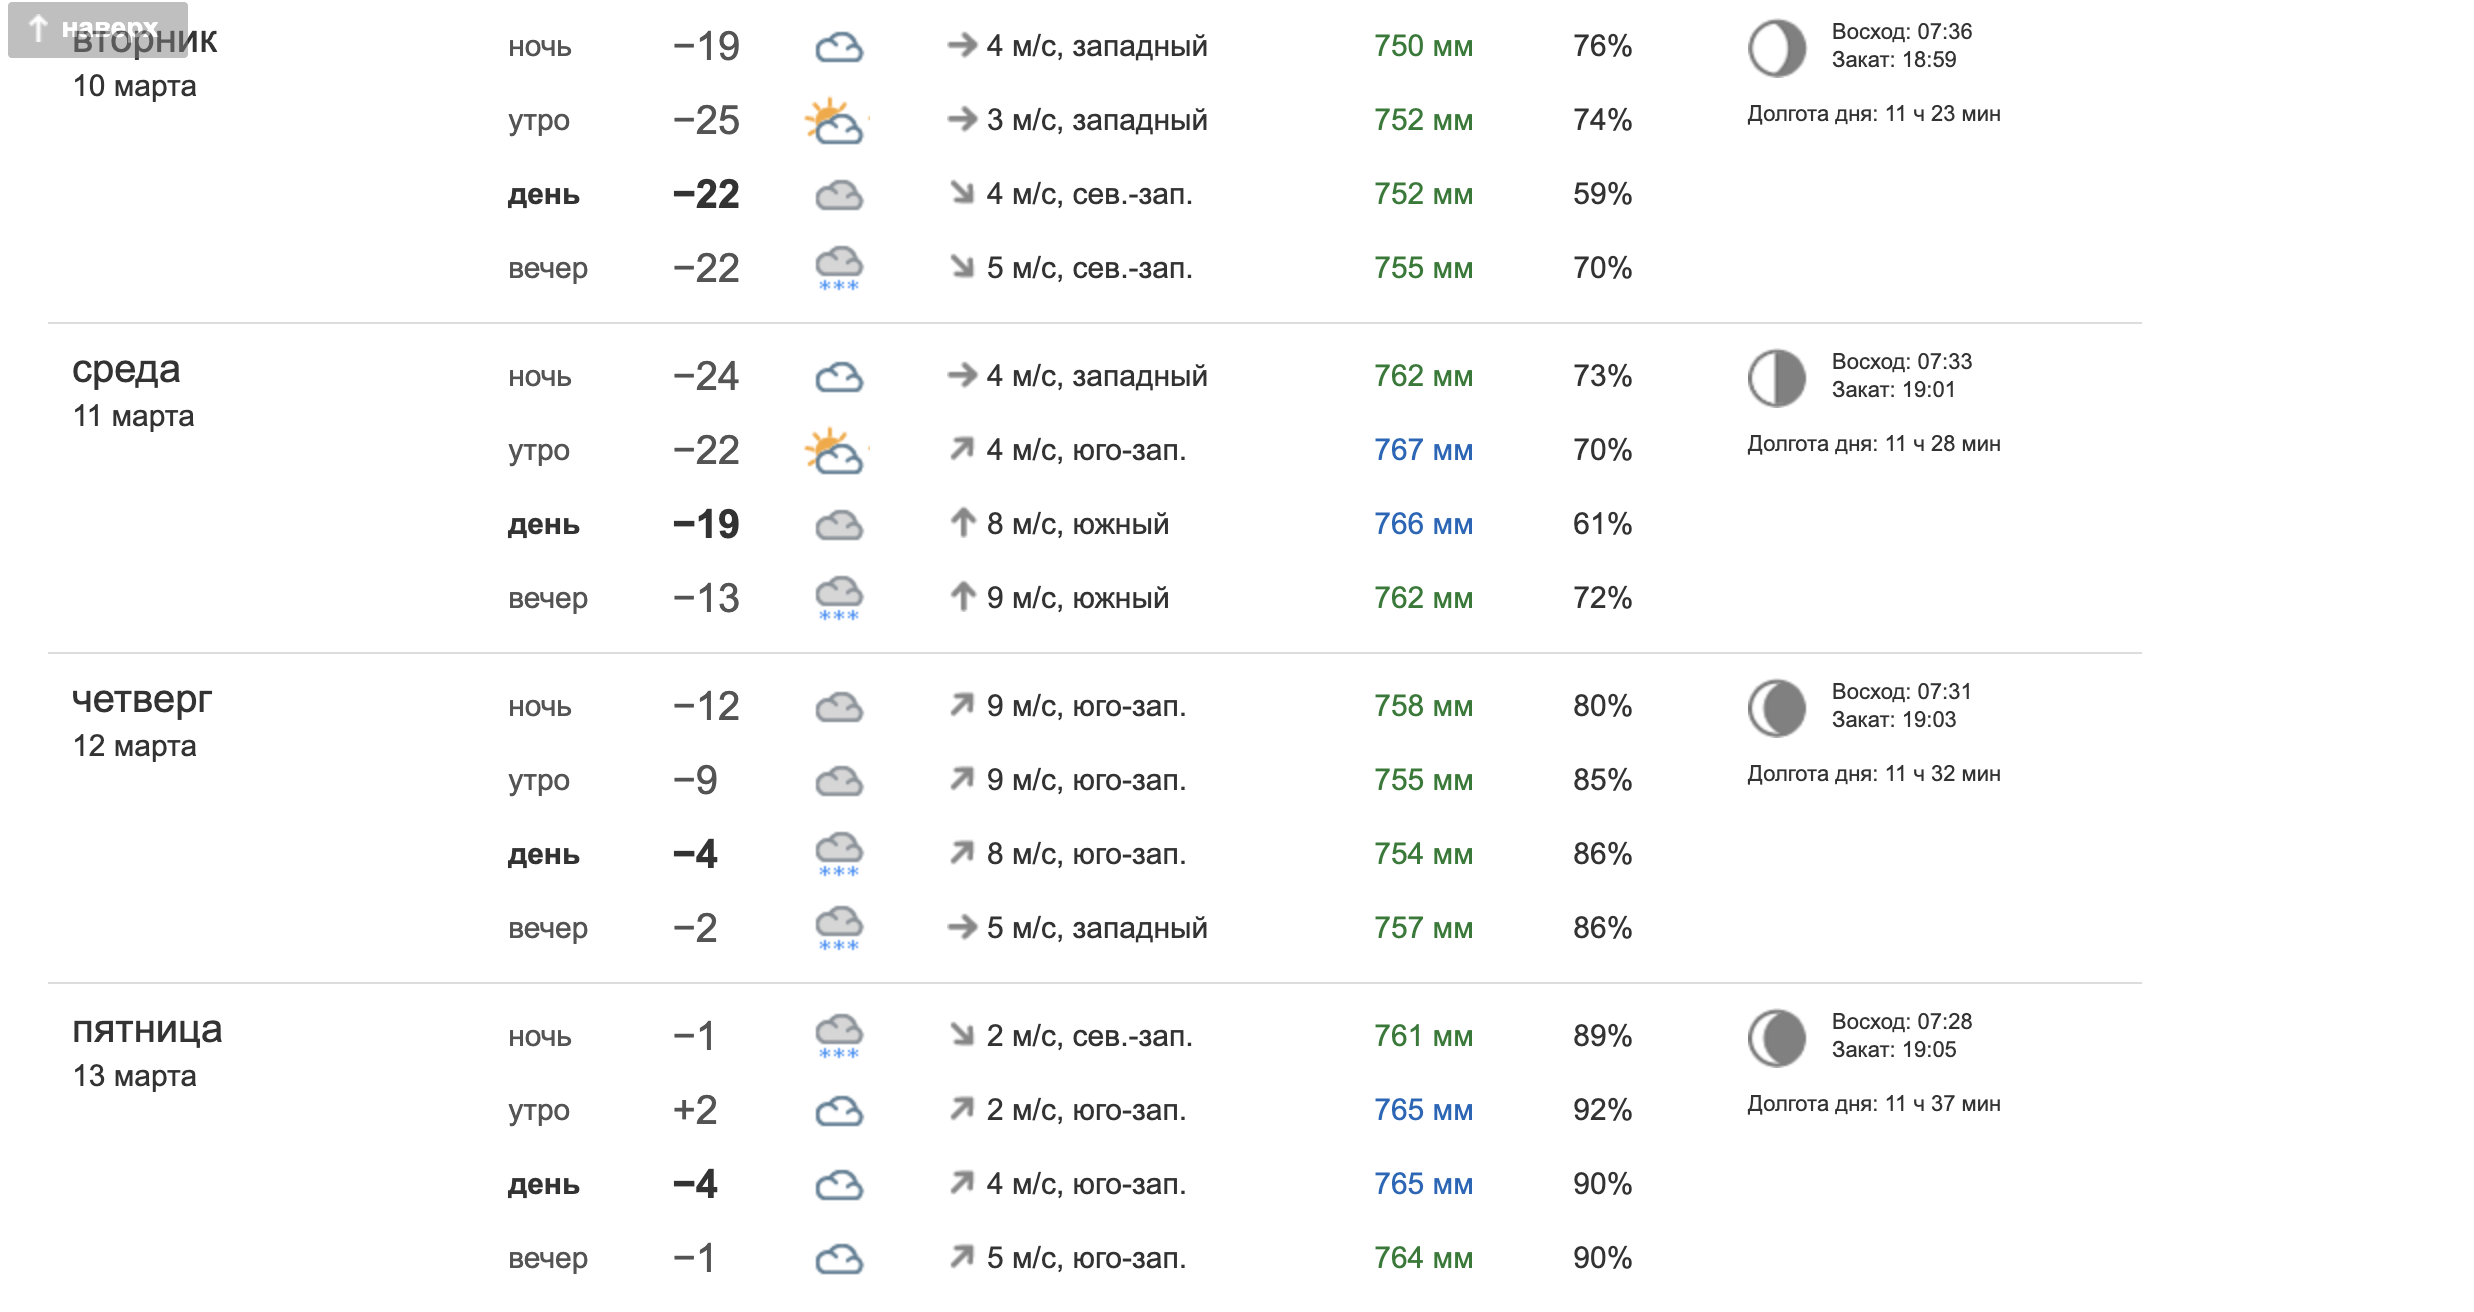
Task: Click the moon phase icon for 10 марта
Action: 1776,47
